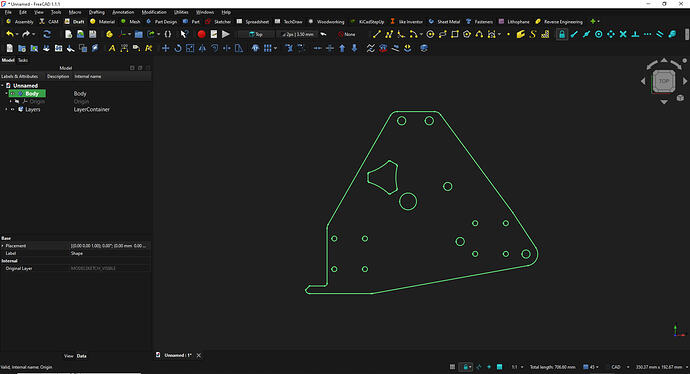The height and width of the screenshot is (374, 690).
Task: Click the TOP face of navigation cube
Action: pos(664,81)
